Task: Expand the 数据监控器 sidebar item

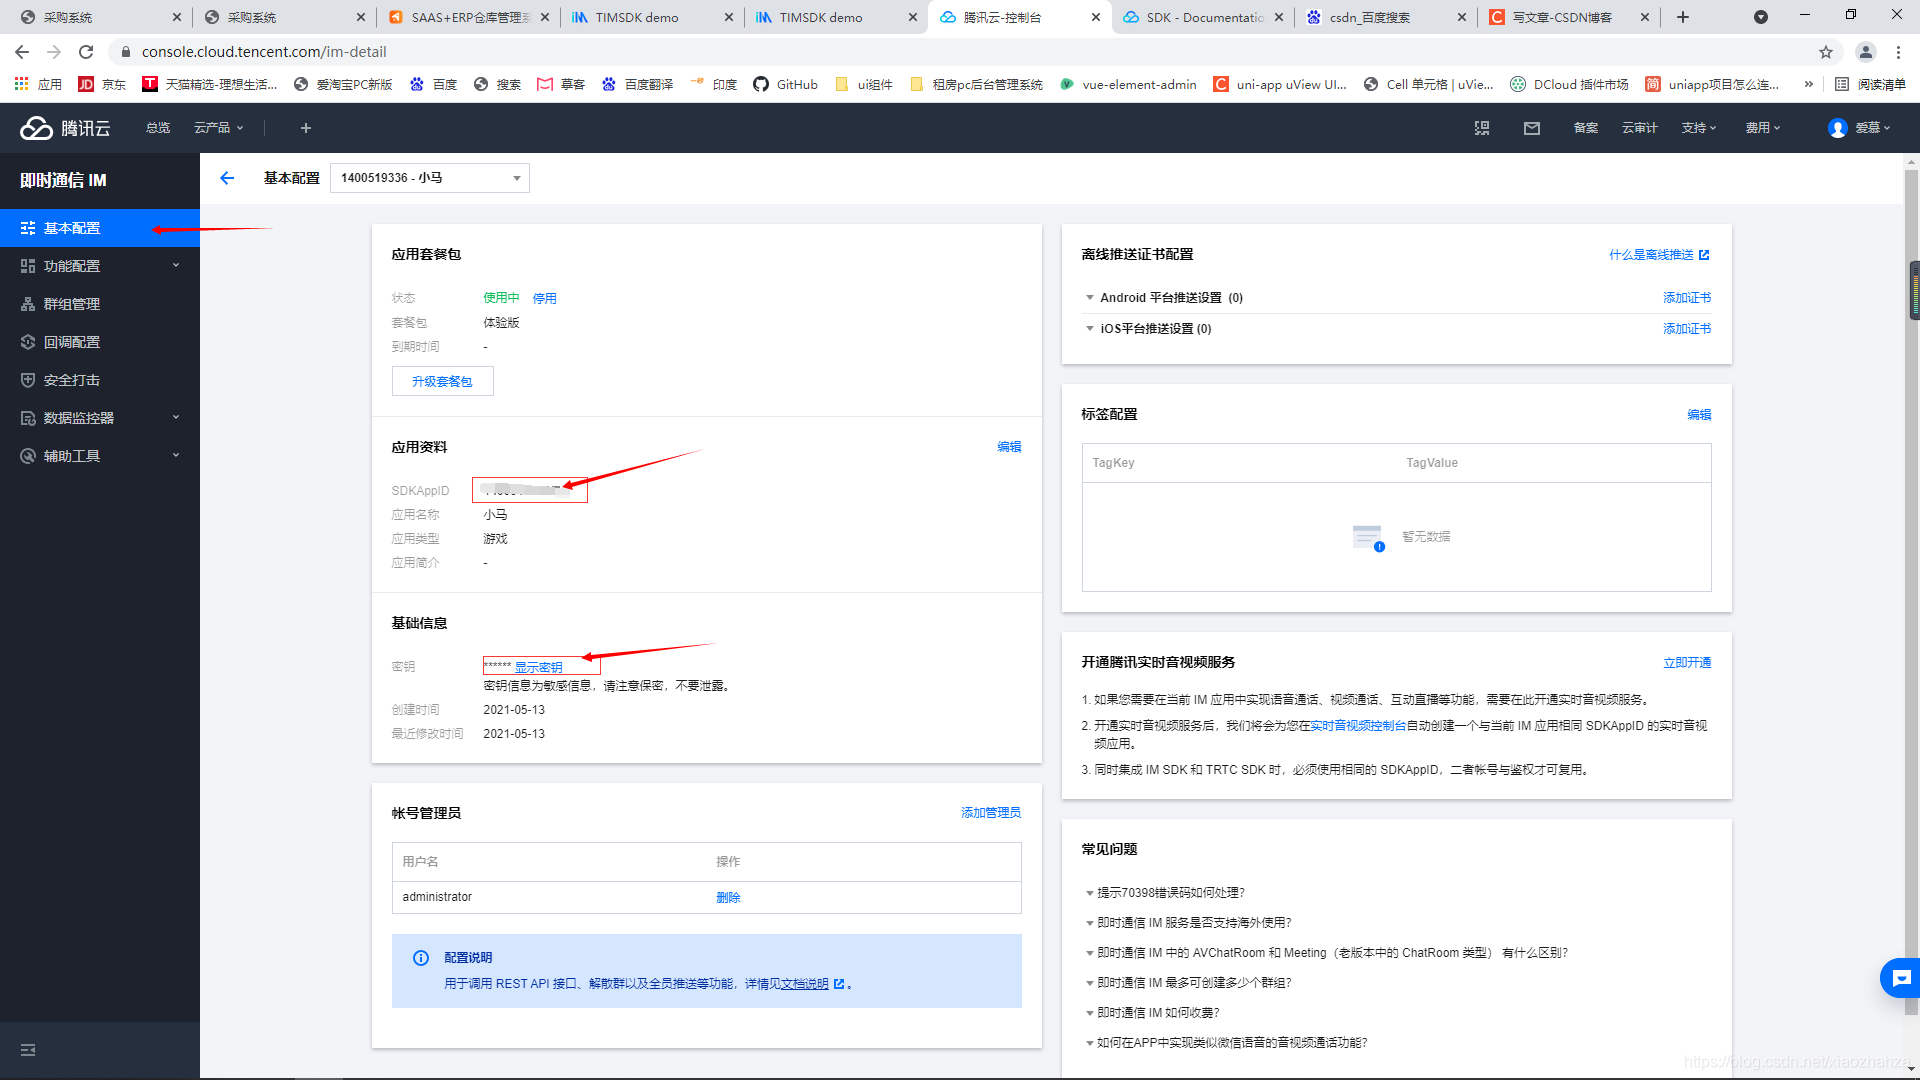Action: pyautogui.click(x=100, y=418)
